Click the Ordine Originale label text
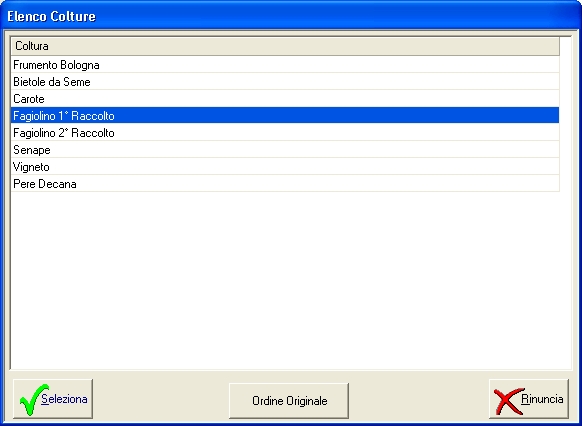Screen dimensions: 582x426 pos(290,401)
